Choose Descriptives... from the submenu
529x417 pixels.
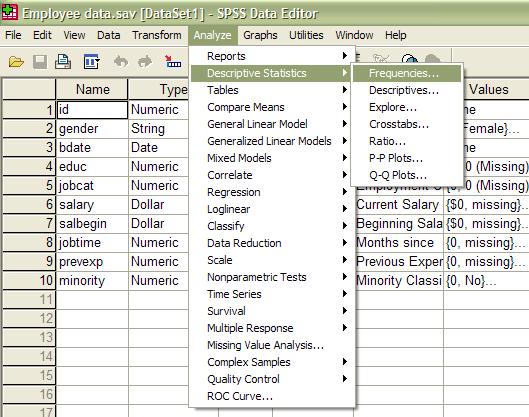(x=407, y=90)
